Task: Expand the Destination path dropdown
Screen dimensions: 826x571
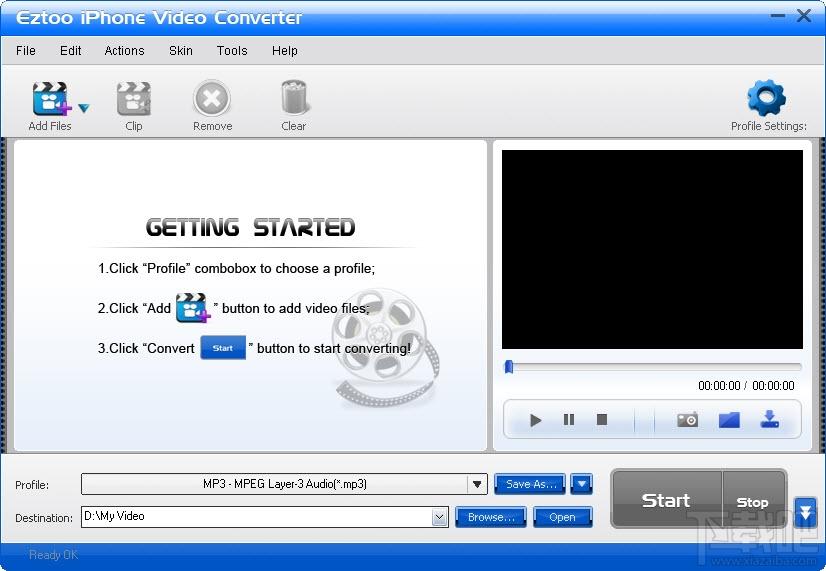Action: point(439,517)
